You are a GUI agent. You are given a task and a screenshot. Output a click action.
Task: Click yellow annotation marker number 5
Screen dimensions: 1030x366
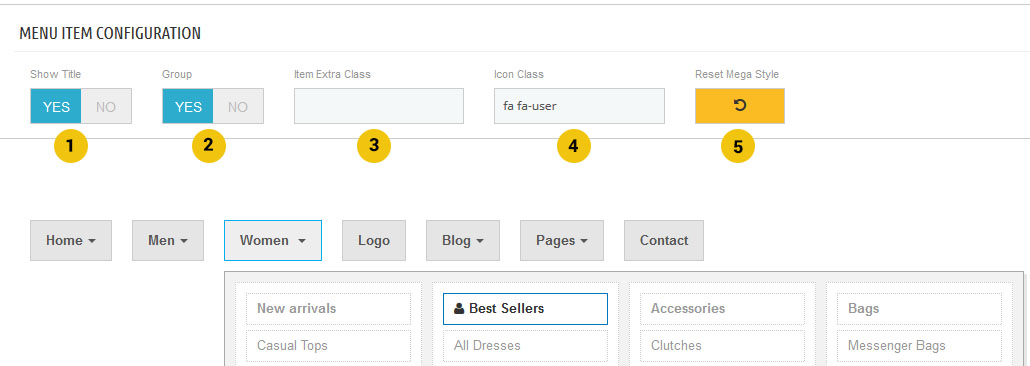pyautogui.click(x=738, y=147)
